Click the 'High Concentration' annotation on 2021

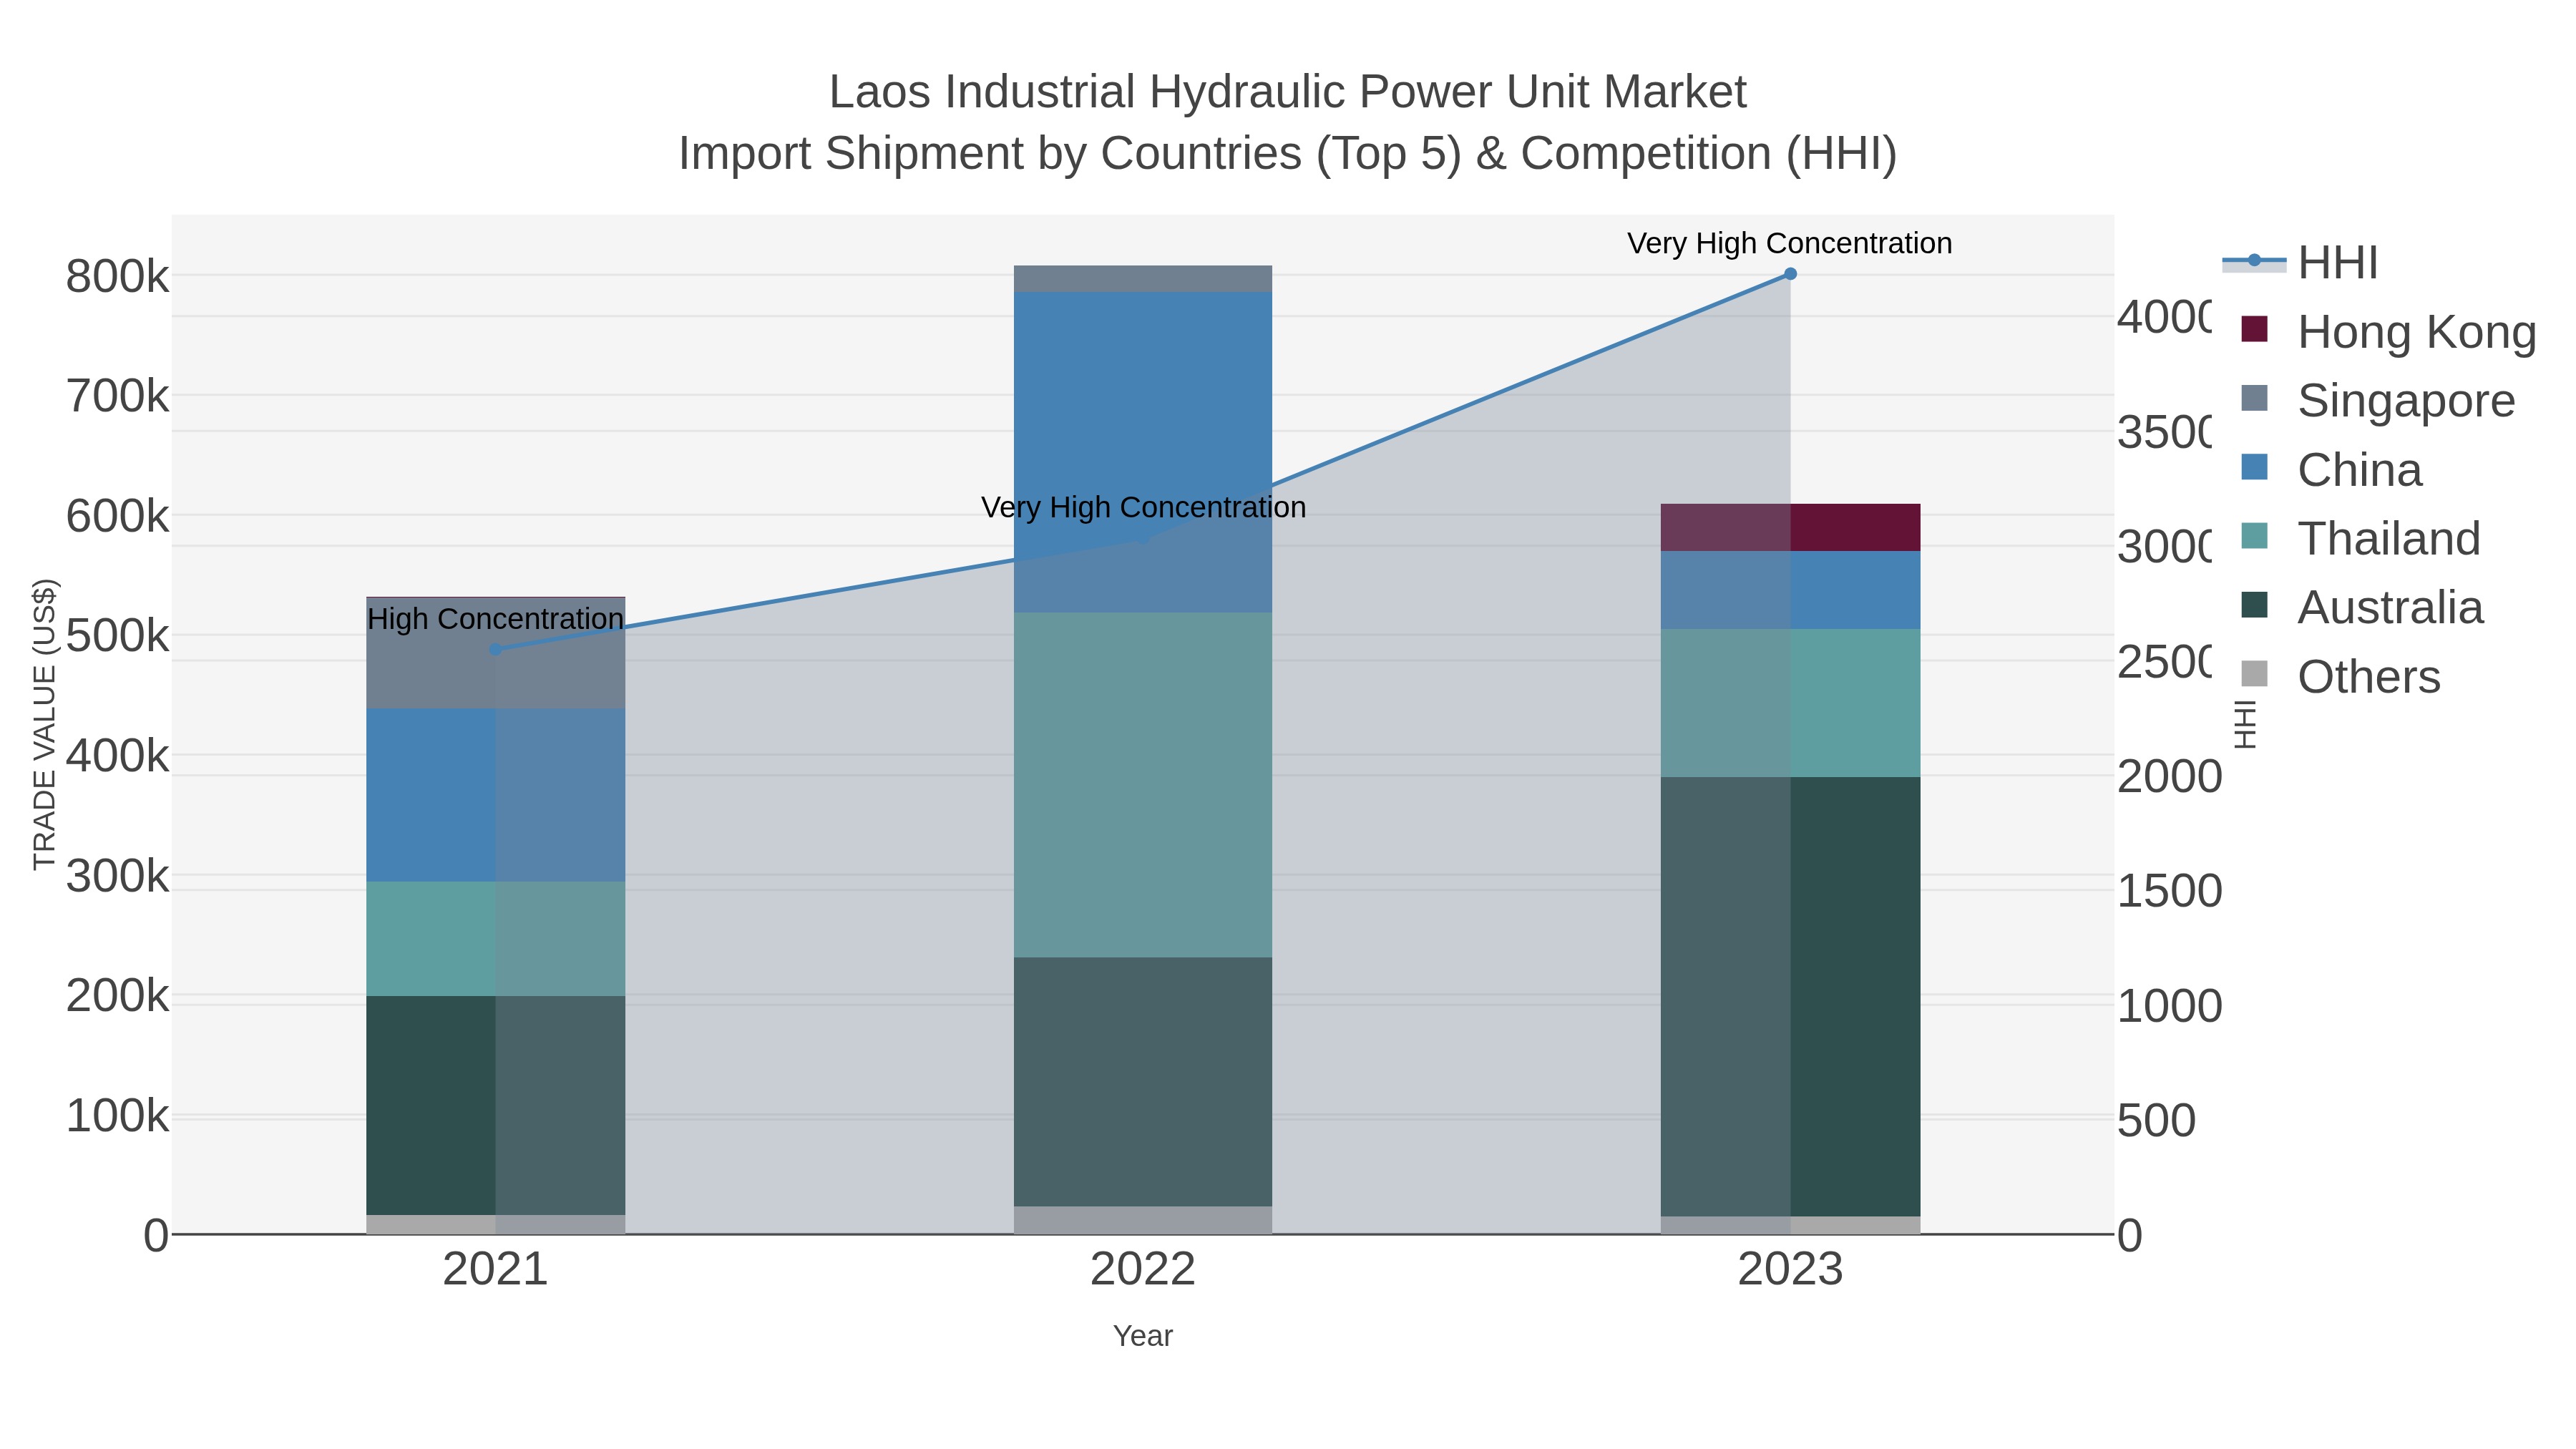click(495, 619)
